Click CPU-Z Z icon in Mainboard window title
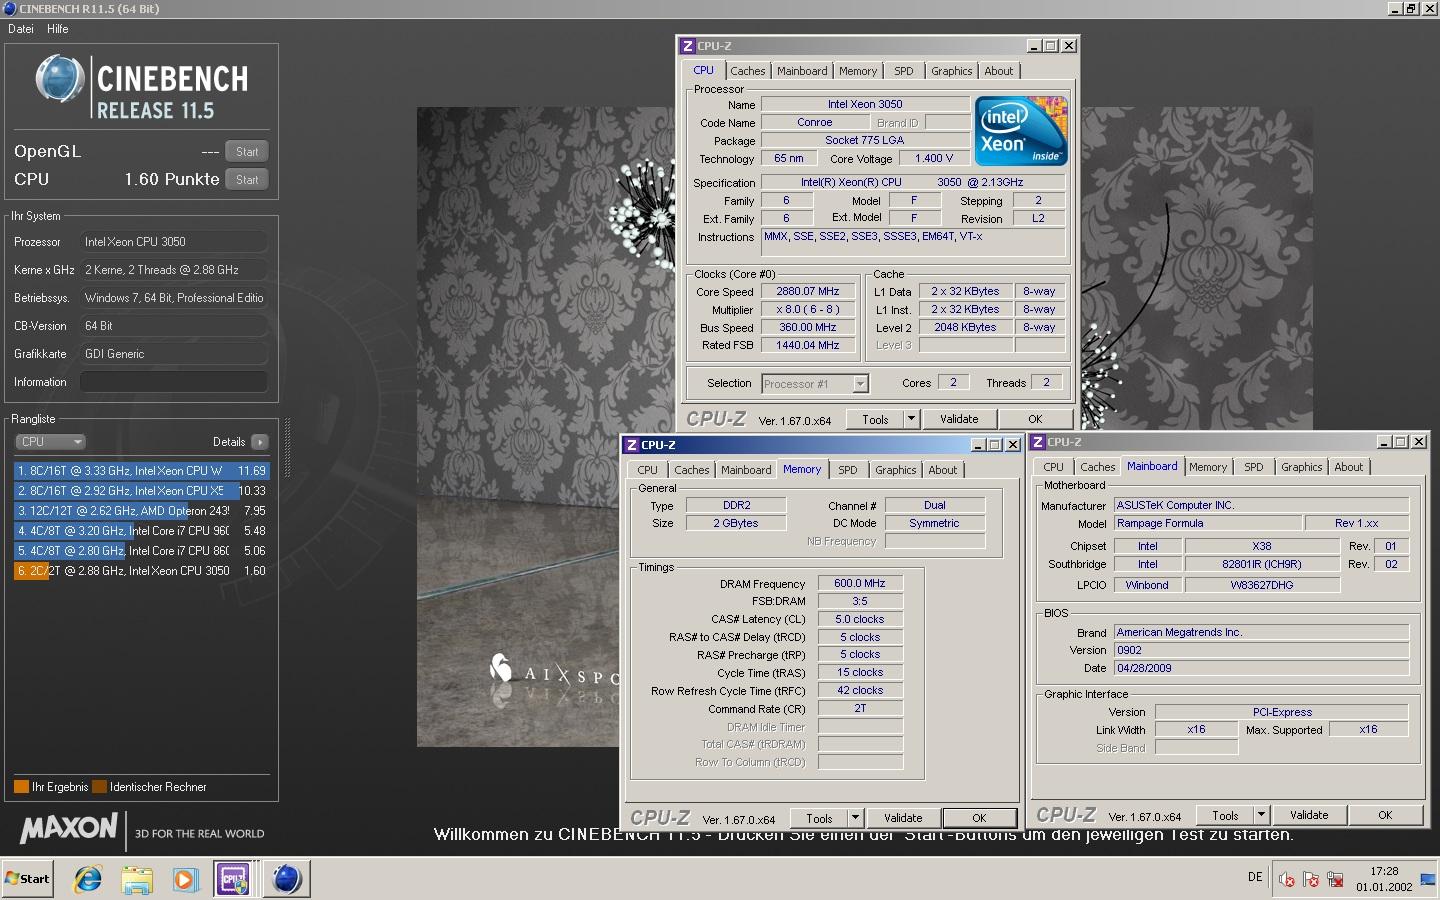This screenshot has height=900, width=1440. [x=1037, y=442]
